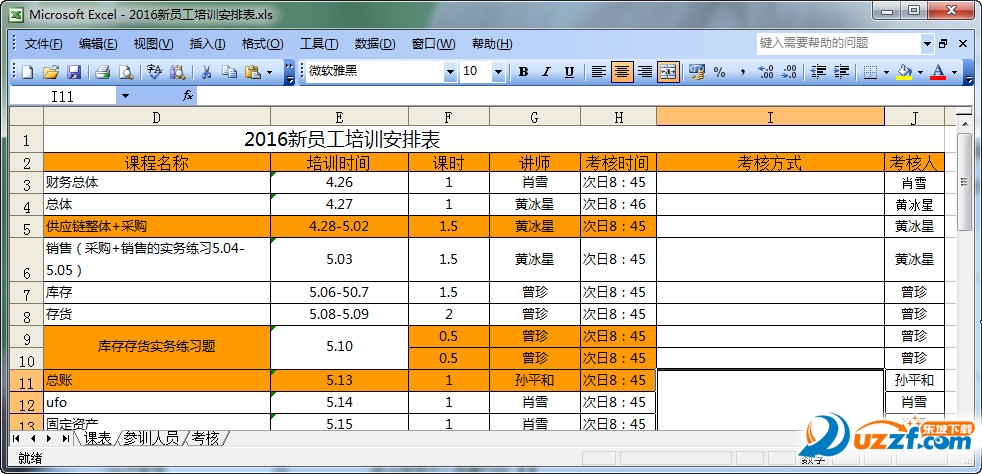Close the workbook with the inner X
Screen dimensions: 982x474
(961, 43)
